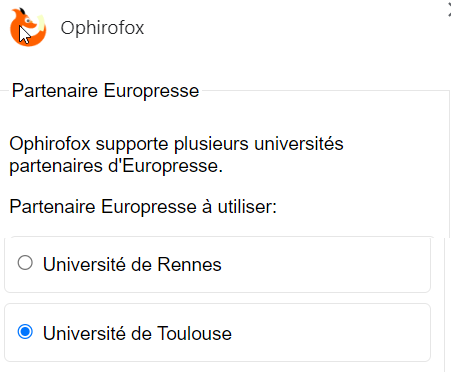Keep Toulouse as the Europresse partner
The width and height of the screenshot is (451, 372).
click(25, 332)
